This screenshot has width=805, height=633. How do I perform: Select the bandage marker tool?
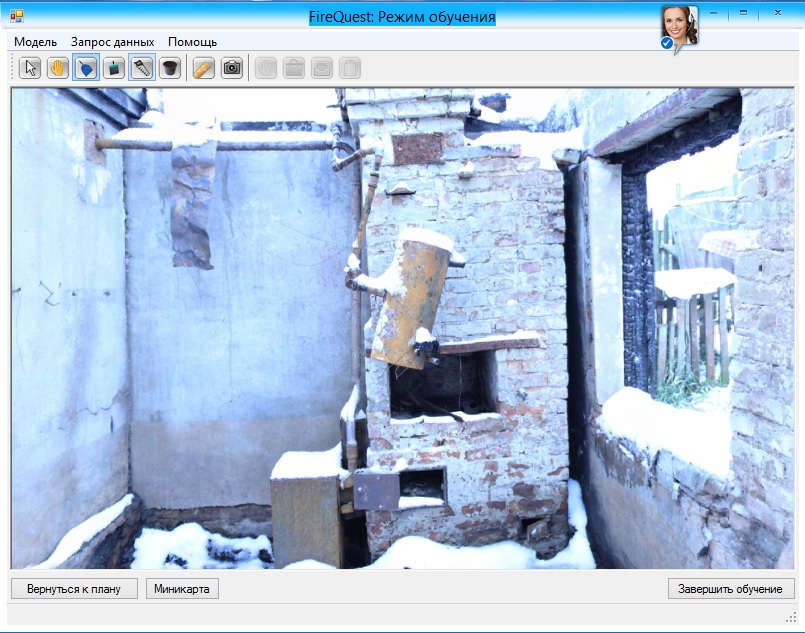204,68
